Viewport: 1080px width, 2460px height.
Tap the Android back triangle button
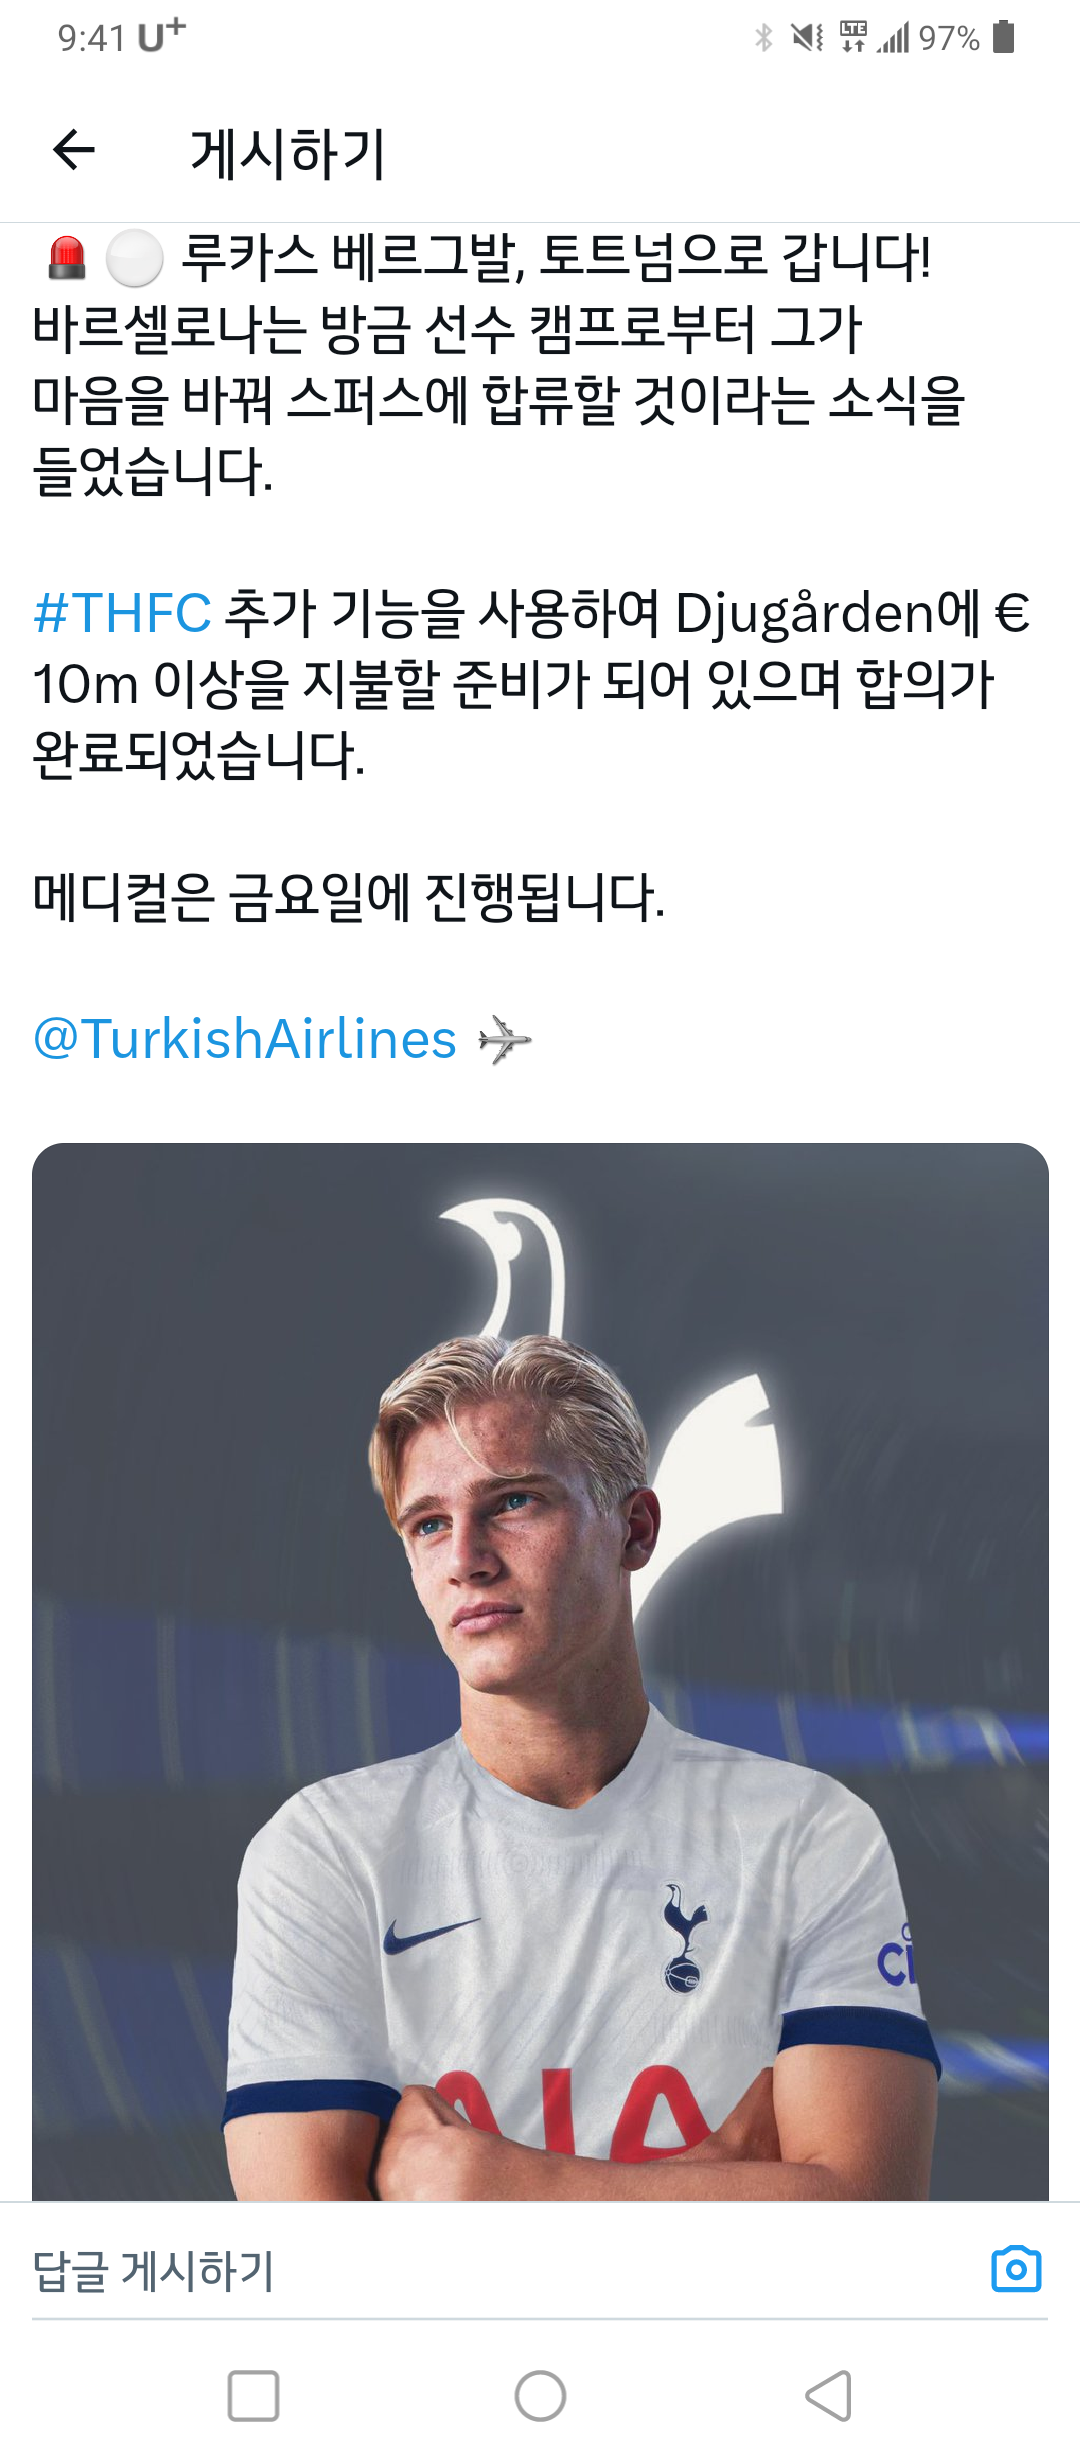(x=828, y=2396)
